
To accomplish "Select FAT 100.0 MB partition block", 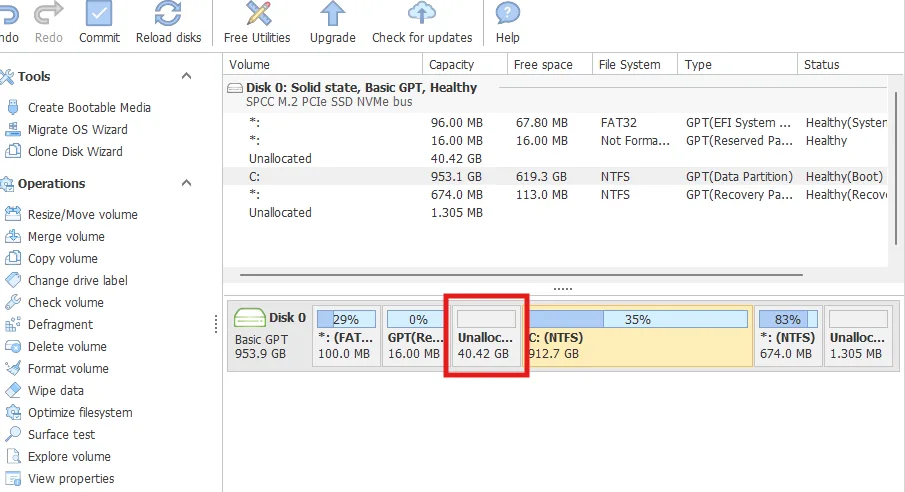I will [x=346, y=336].
